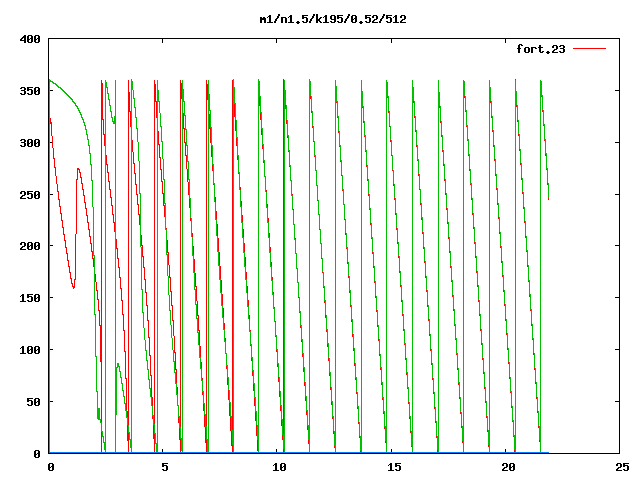Image resolution: width=640 pixels, height=480 pixels.
Task: Click the y-axis label 150
Action: pos(30,298)
